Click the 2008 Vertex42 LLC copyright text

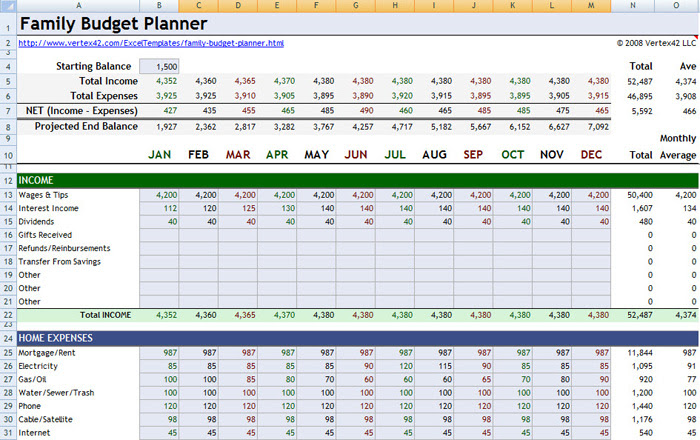(x=656, y=43)
